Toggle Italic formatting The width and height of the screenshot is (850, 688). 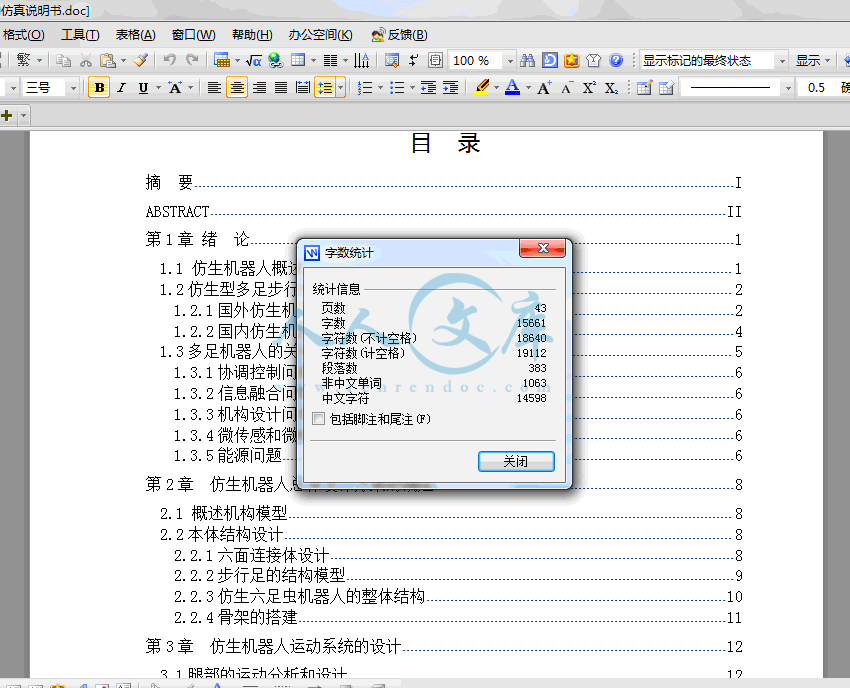121,87
